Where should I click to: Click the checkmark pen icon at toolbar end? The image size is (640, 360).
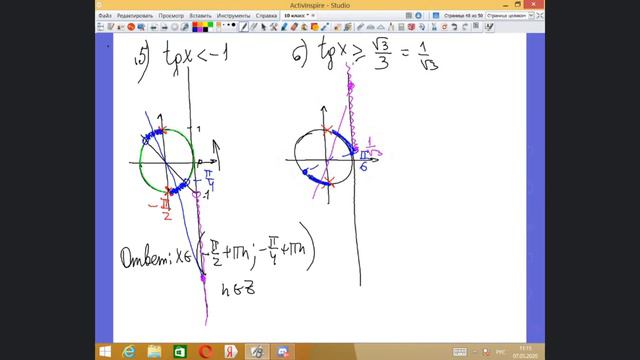click(489, 27)
